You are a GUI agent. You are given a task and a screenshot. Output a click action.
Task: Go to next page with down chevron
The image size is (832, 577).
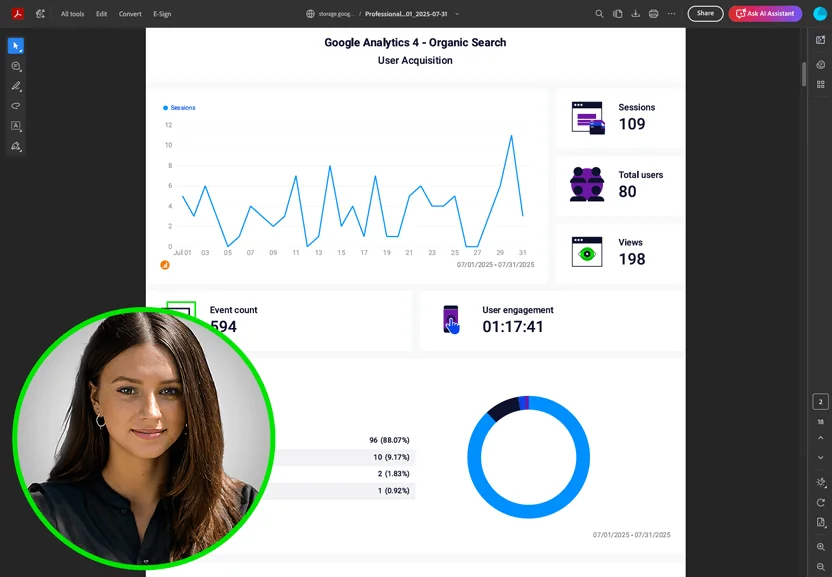821,457
